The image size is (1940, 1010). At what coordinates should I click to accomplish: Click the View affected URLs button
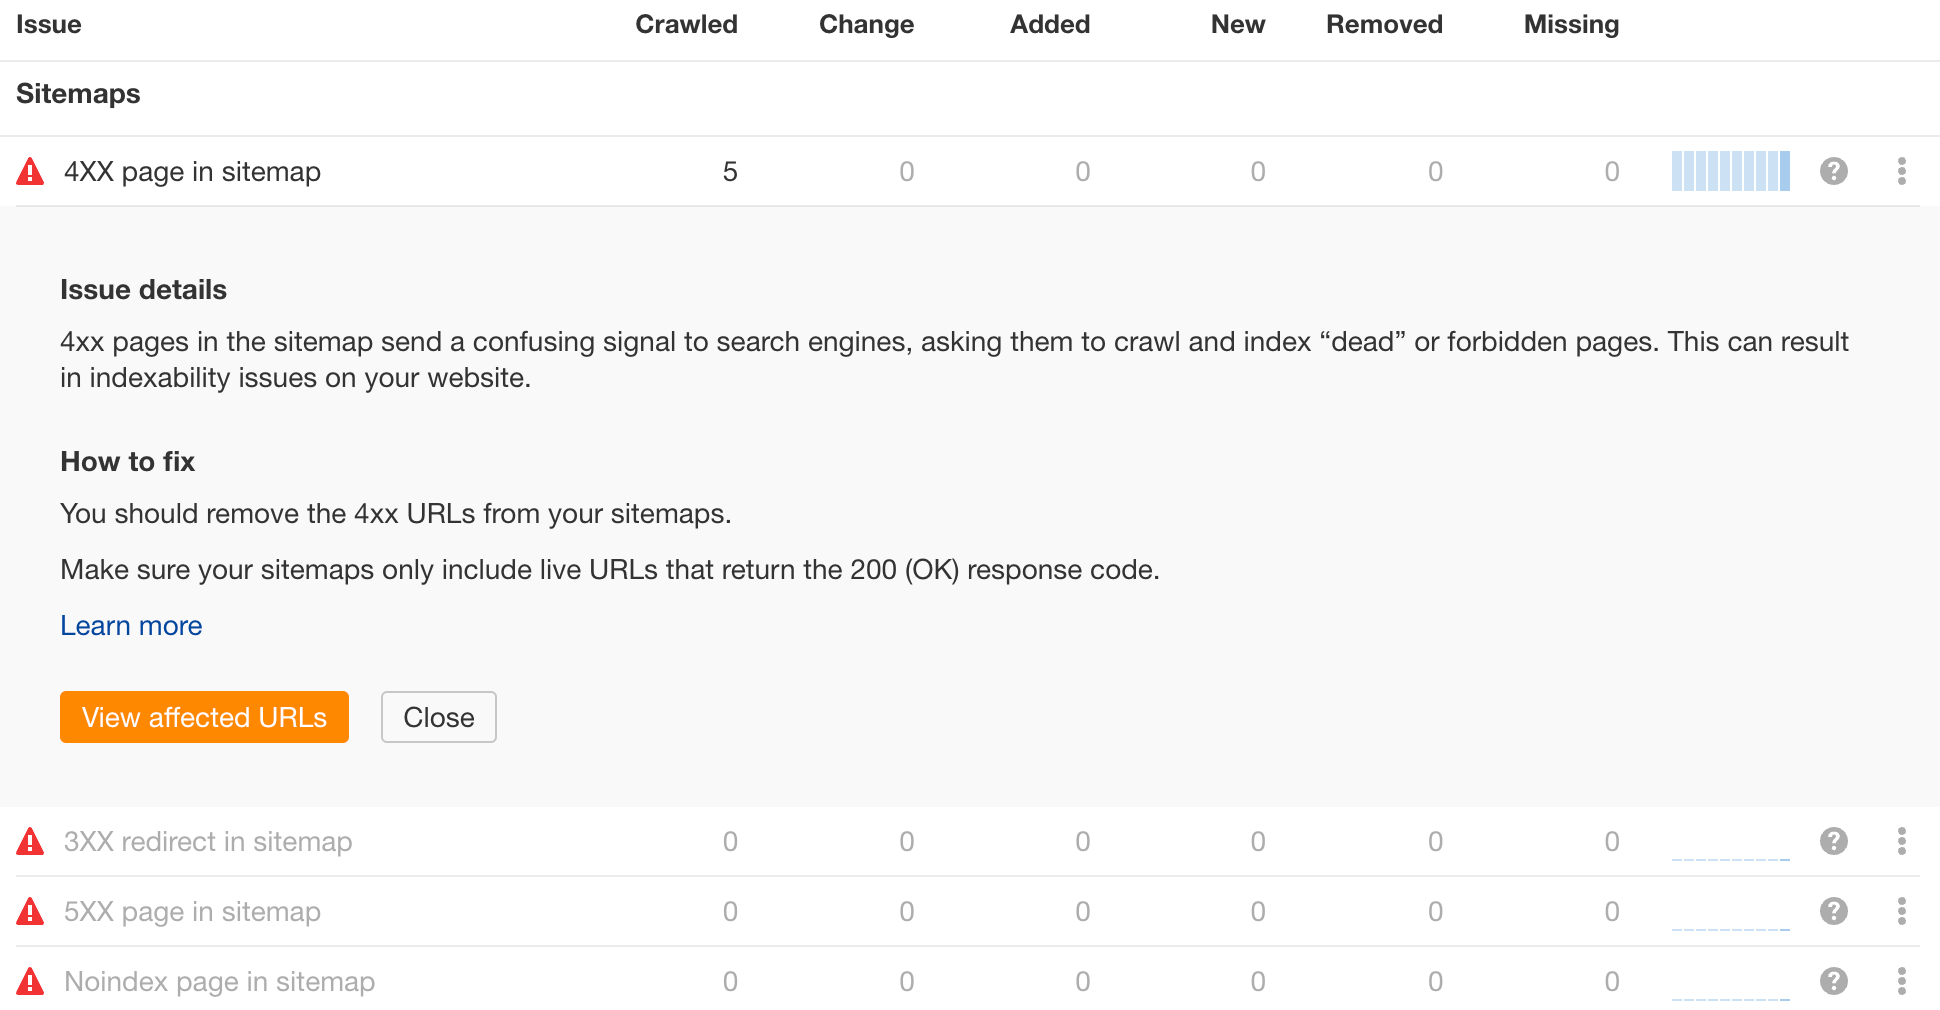pyautogui.click(x=204, y=717)
